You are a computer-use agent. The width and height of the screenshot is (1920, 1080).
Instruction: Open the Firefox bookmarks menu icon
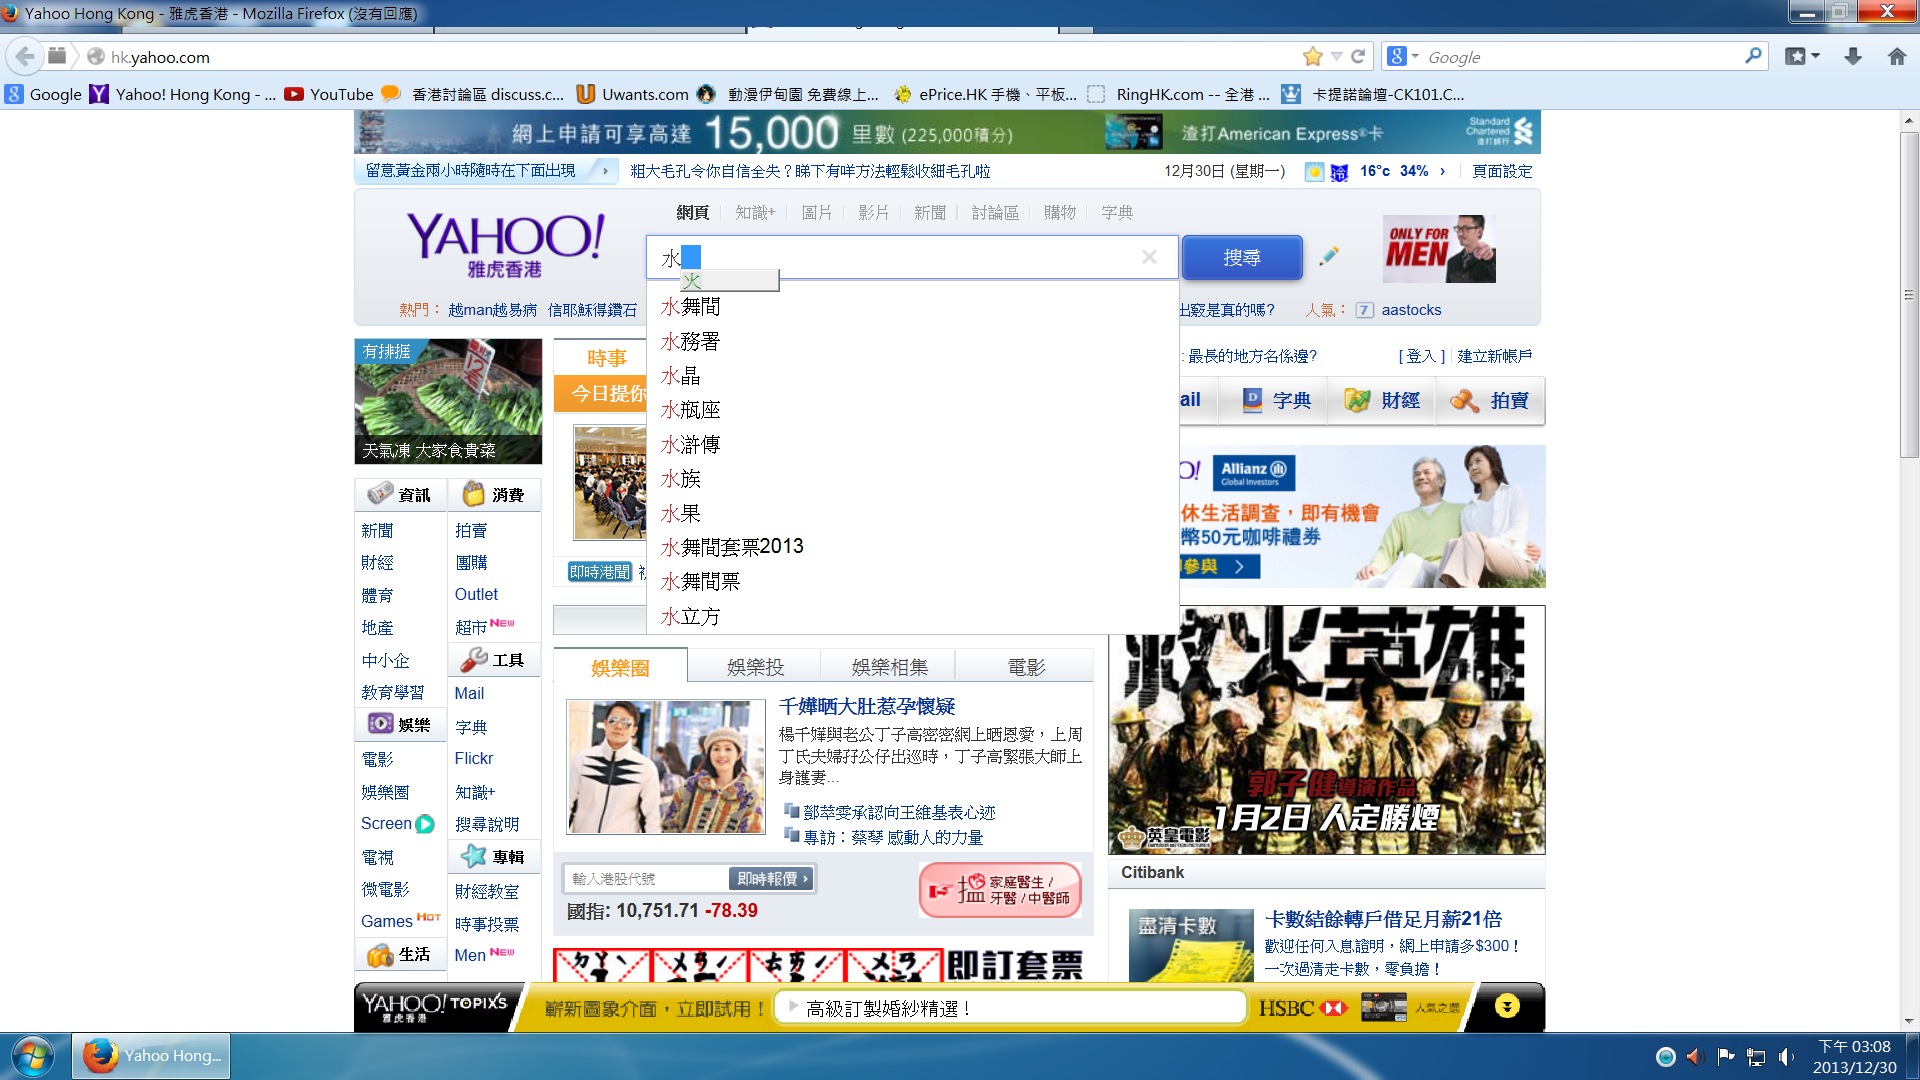1801,57
